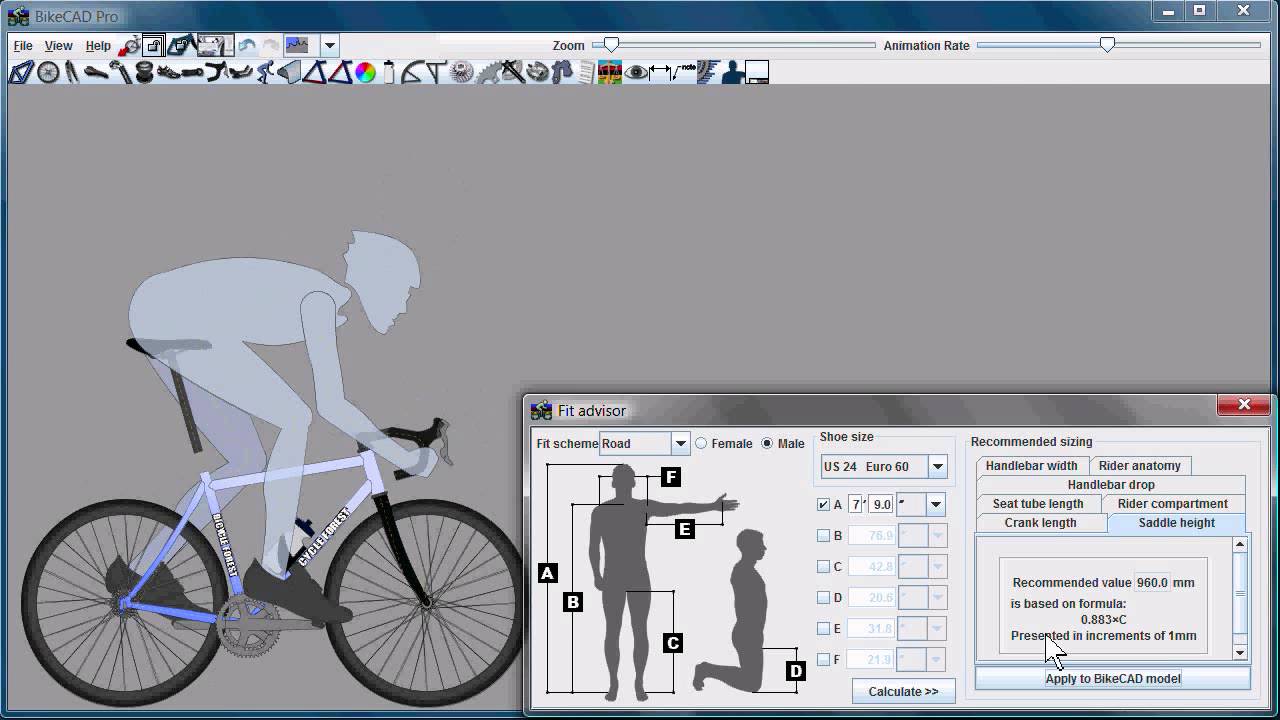1280x720 pixels.
Task: Switch to the Rider compartment tab
Action: 1172,503
